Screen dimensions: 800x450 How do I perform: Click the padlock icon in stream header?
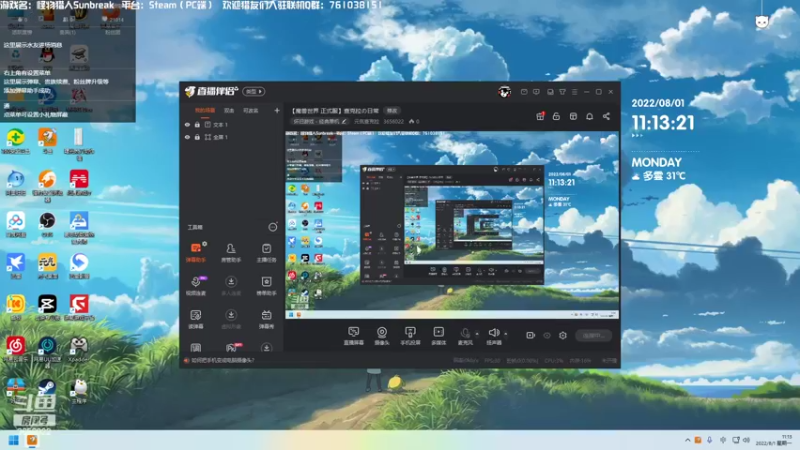pos(556,116)
